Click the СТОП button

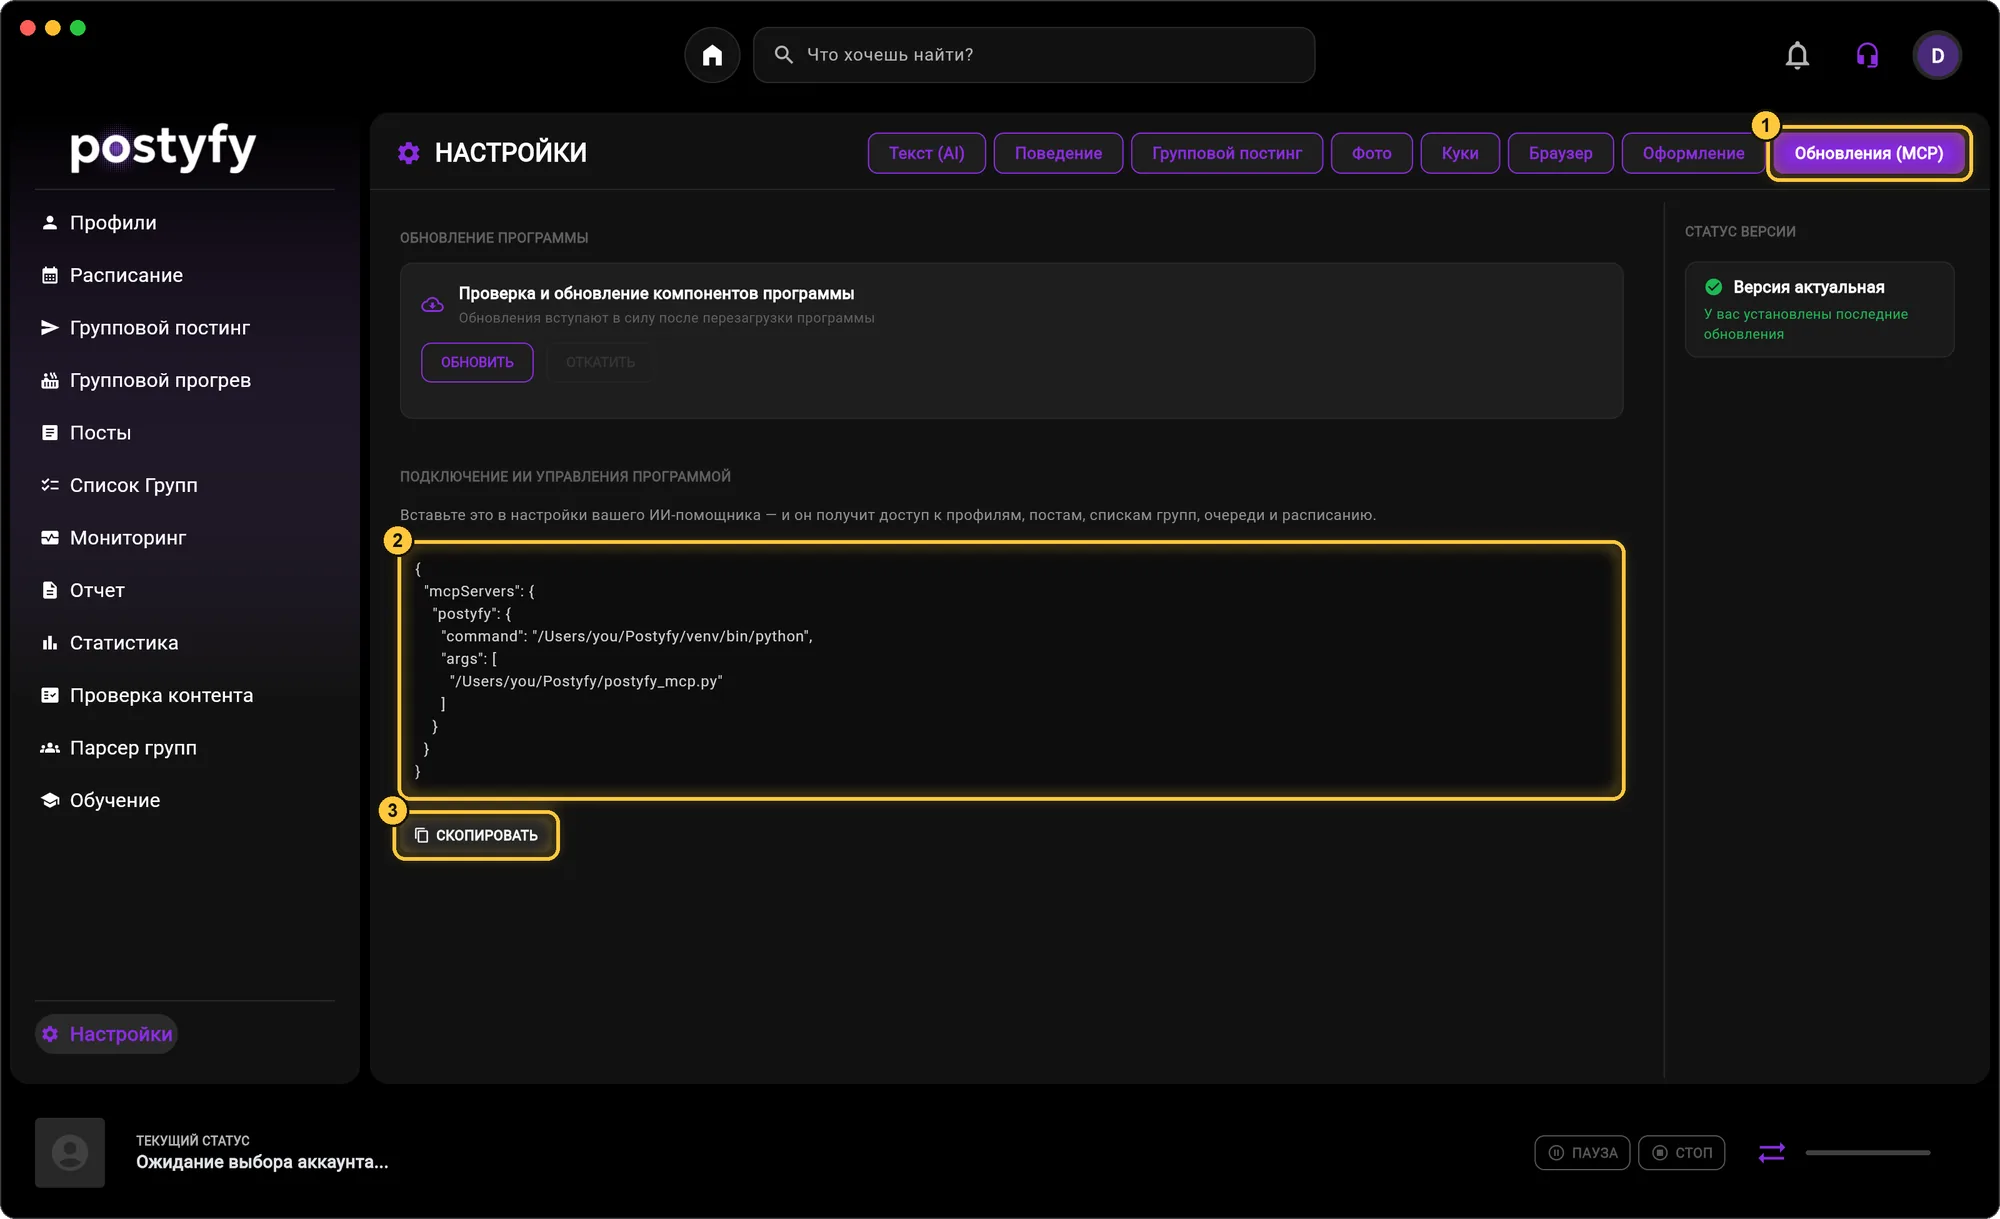tap(1681, 1153)
